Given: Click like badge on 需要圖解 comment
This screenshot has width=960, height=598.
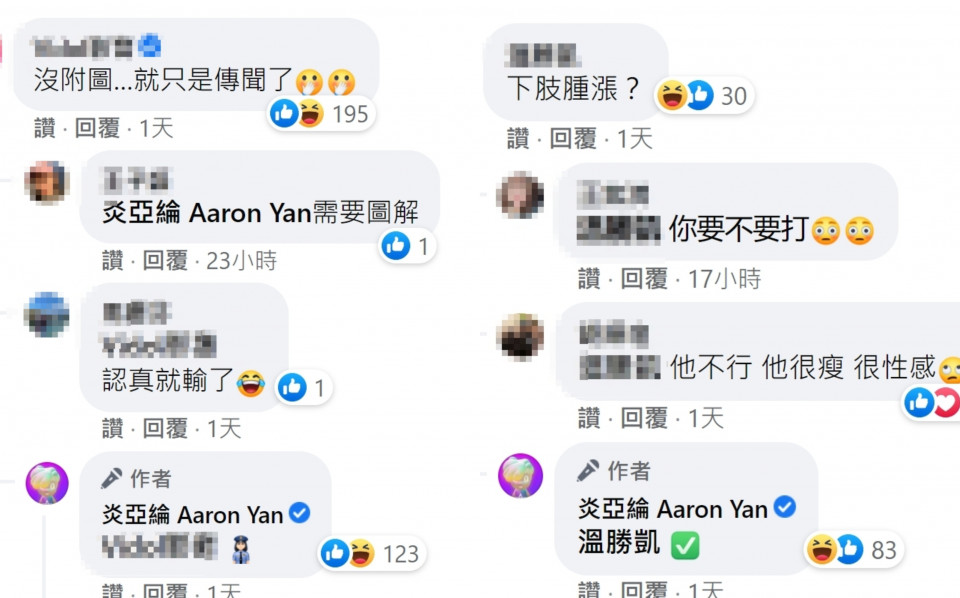Looking at the screenshot, I should (x=407, y=246).
